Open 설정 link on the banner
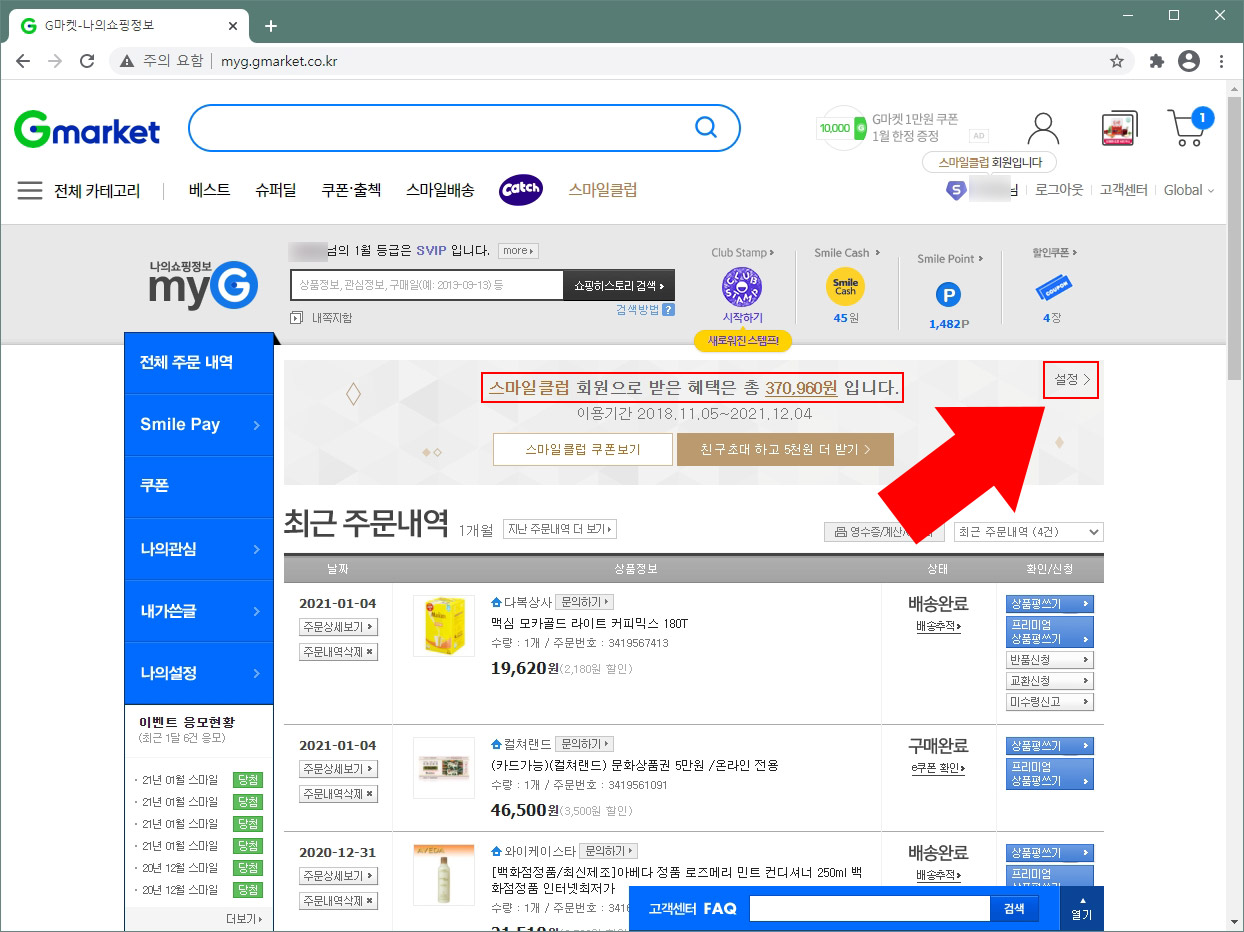This screenshot has height=932, width=1244. point(1071,379)
